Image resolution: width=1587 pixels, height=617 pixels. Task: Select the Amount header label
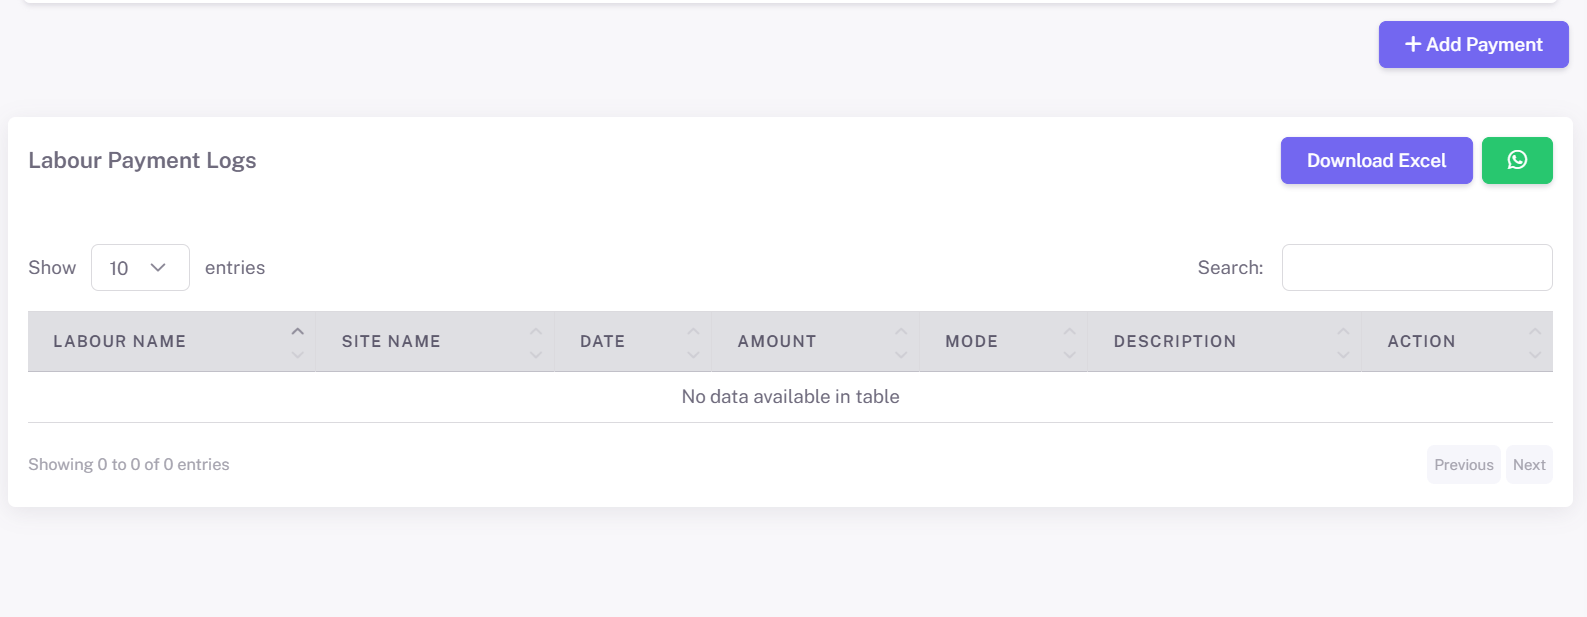point(777,342)
